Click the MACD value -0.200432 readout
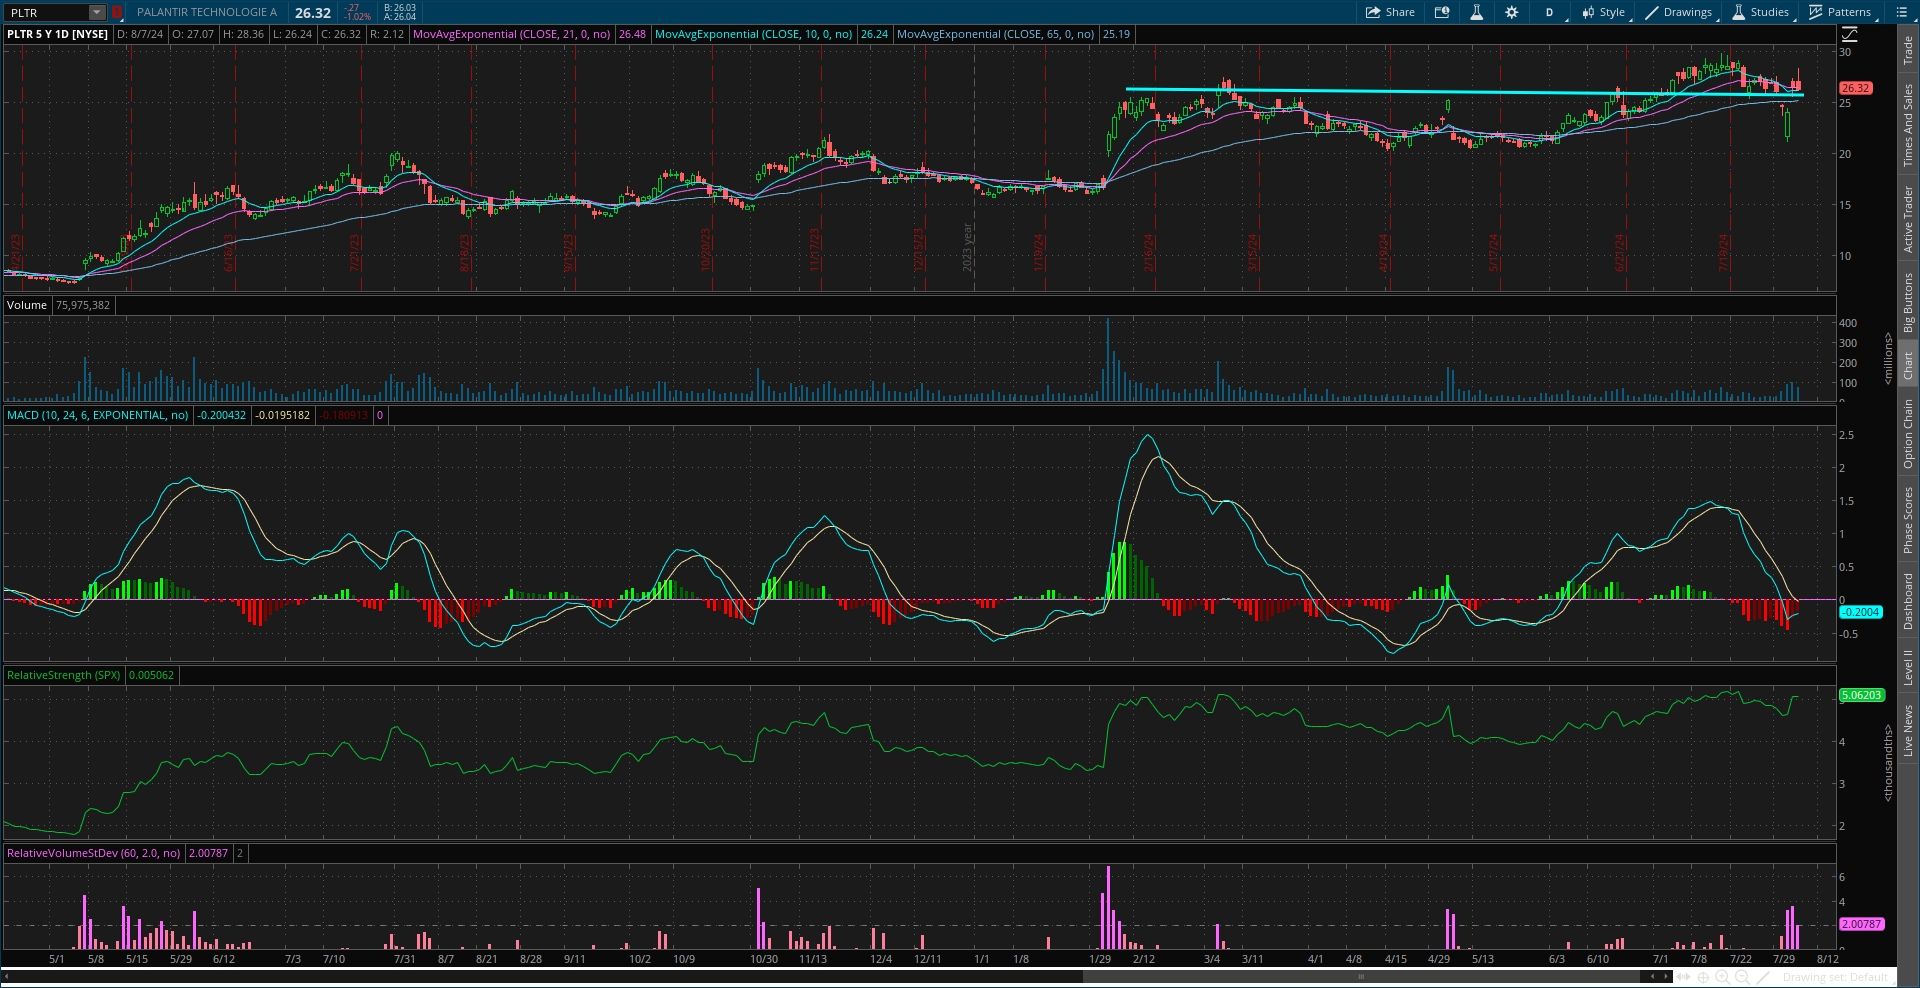This screenshot has width=1920, height=988. tap(222, 415)
